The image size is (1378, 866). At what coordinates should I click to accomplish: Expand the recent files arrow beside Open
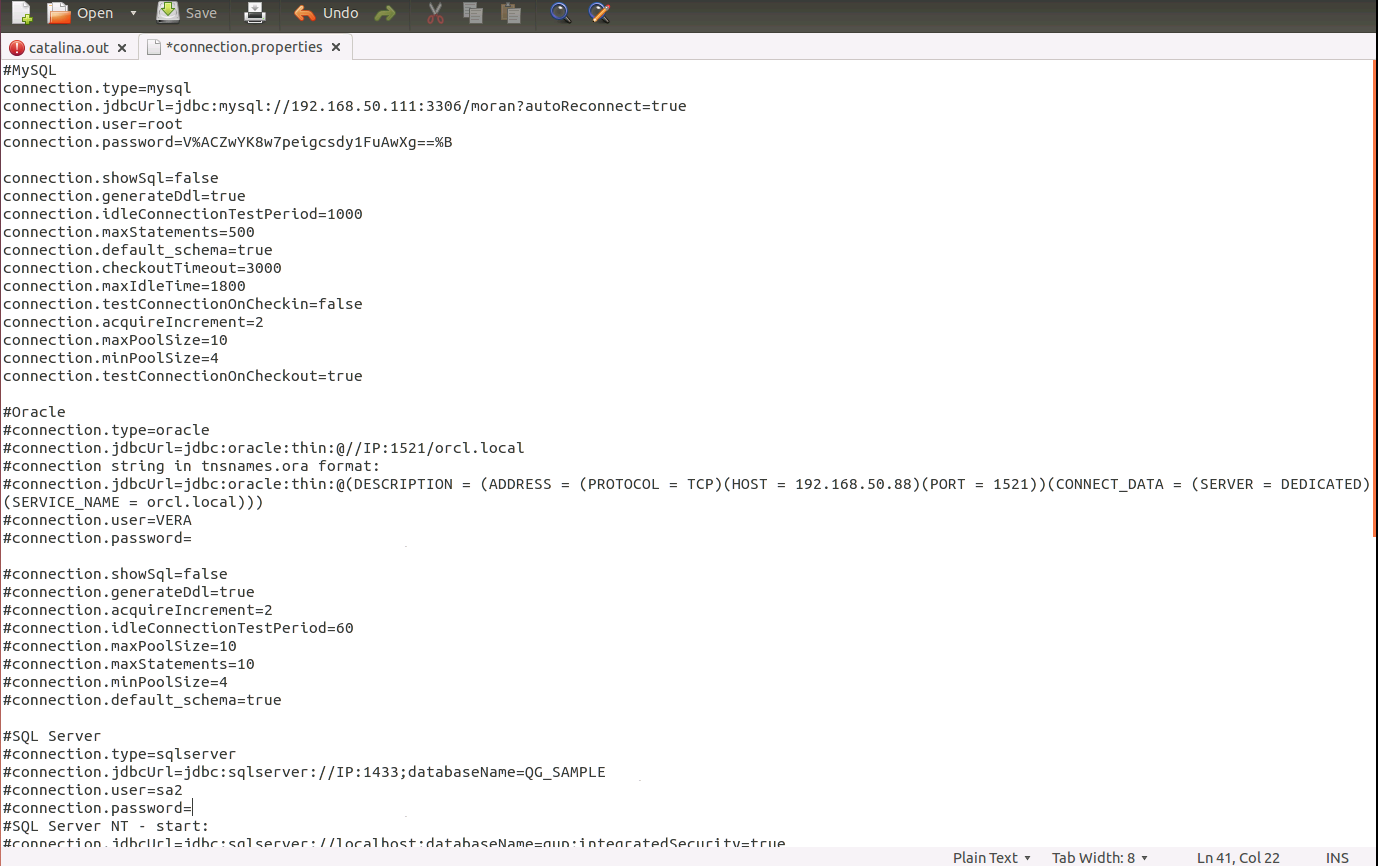(x=133, y=13)
